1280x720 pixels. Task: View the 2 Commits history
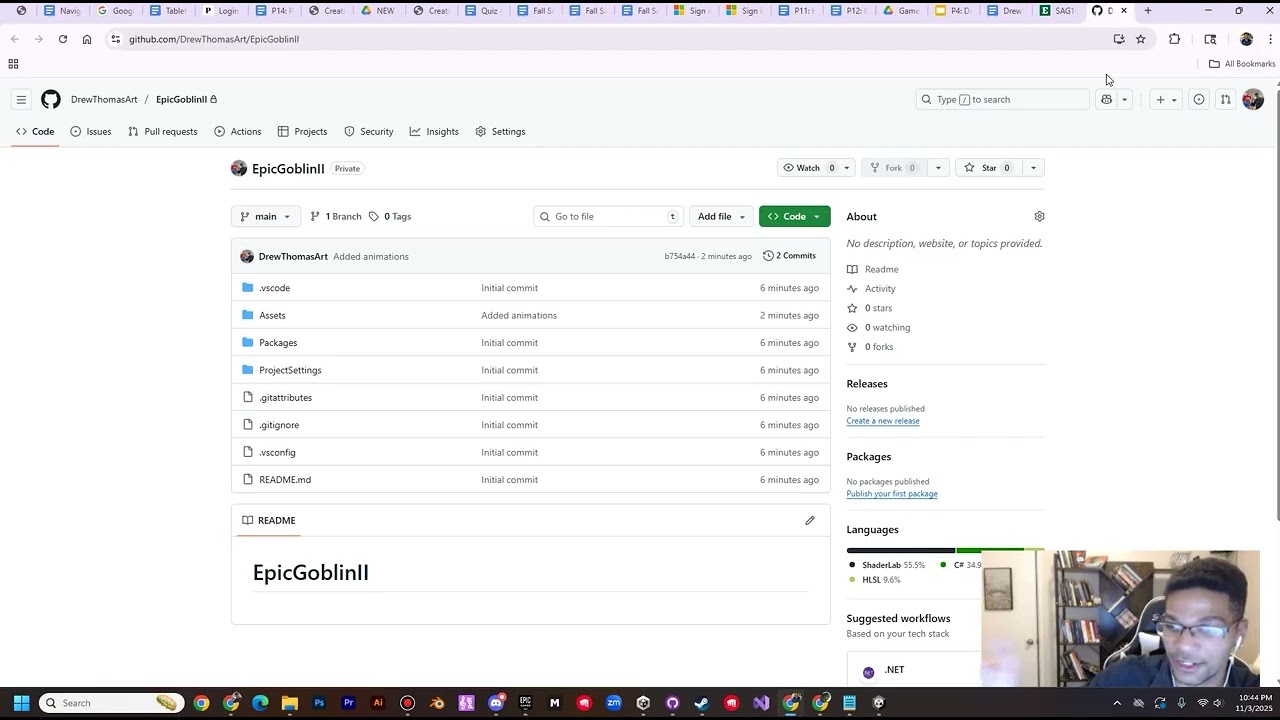click(x=789, y=256)
